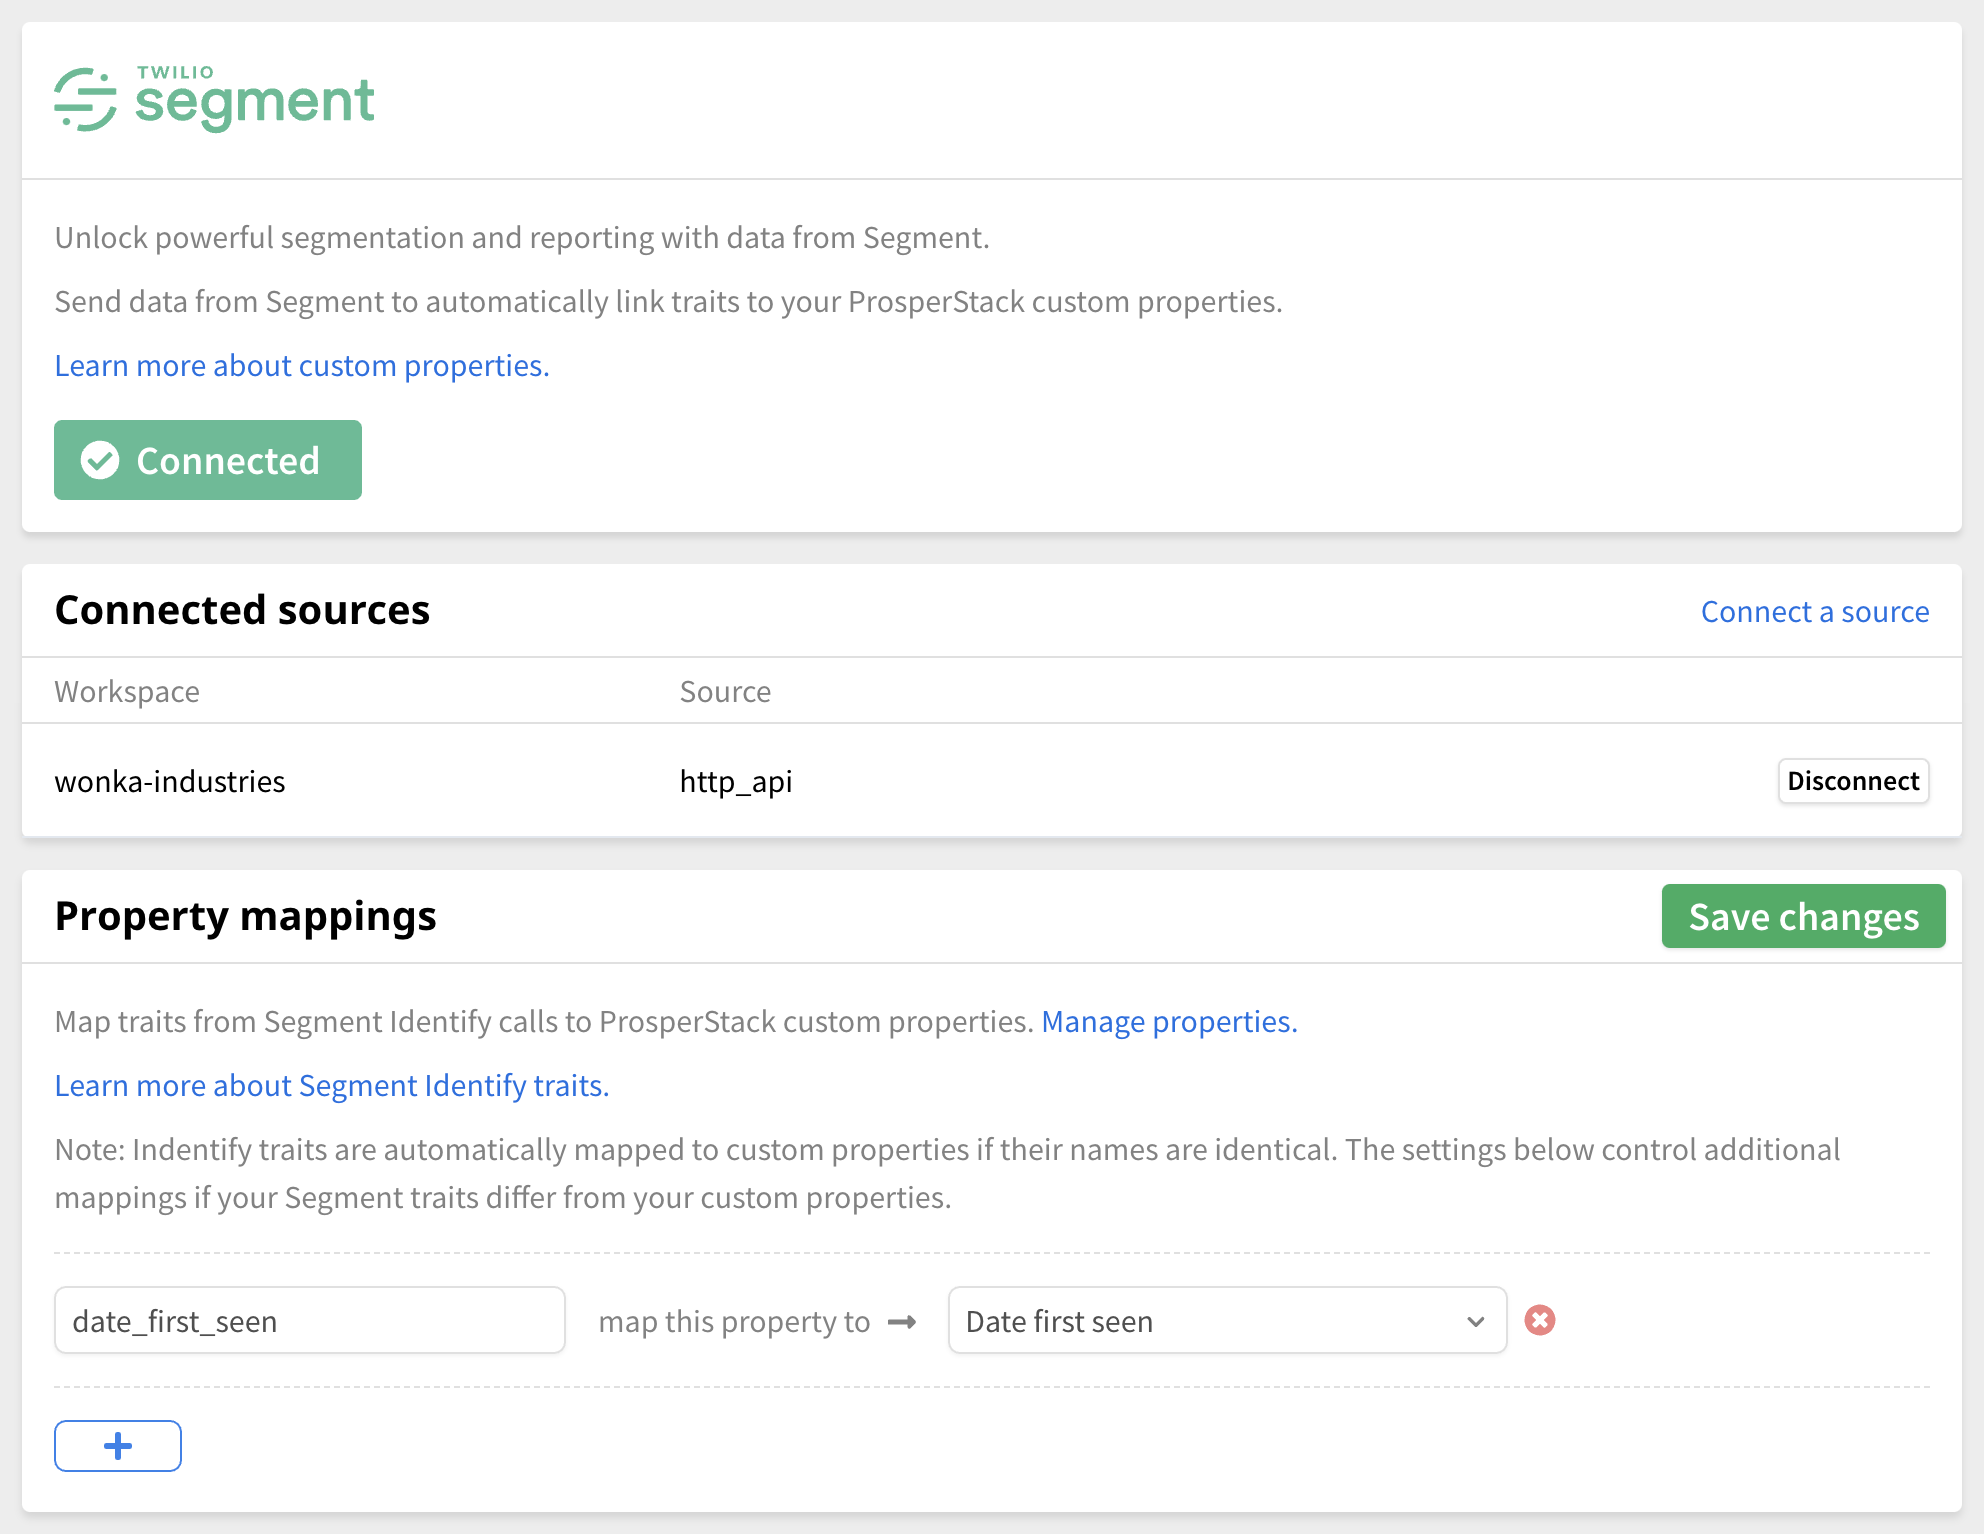The height and width of the screenshot is (1534, 1984).
Task: Select the http_api source cell
Action: [736, 782]
